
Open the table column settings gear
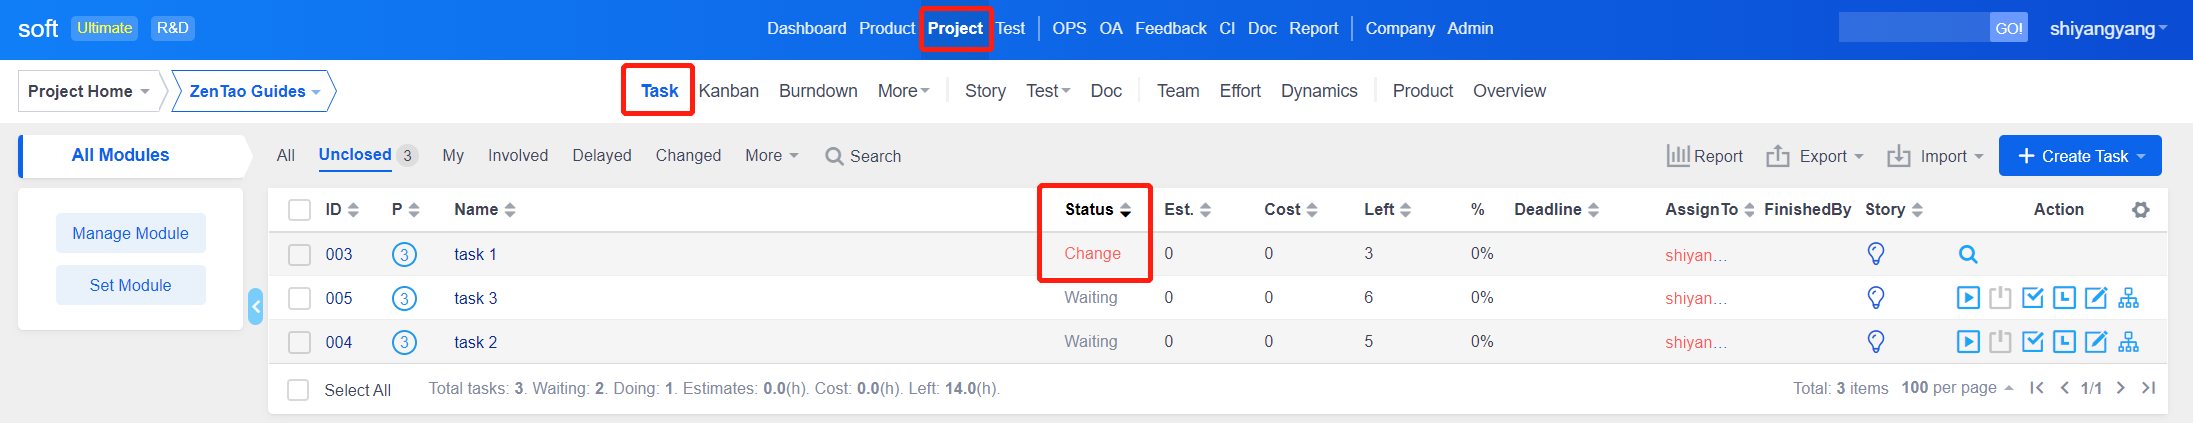[x=2140, y=210]
